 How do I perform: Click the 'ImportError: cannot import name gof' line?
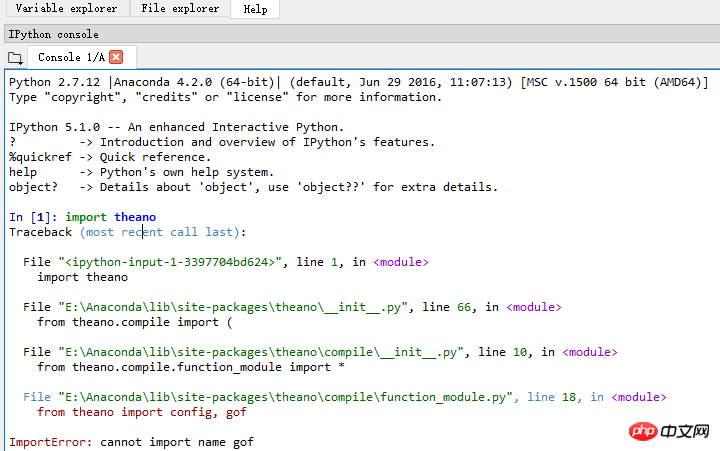[x=131, y=442]
